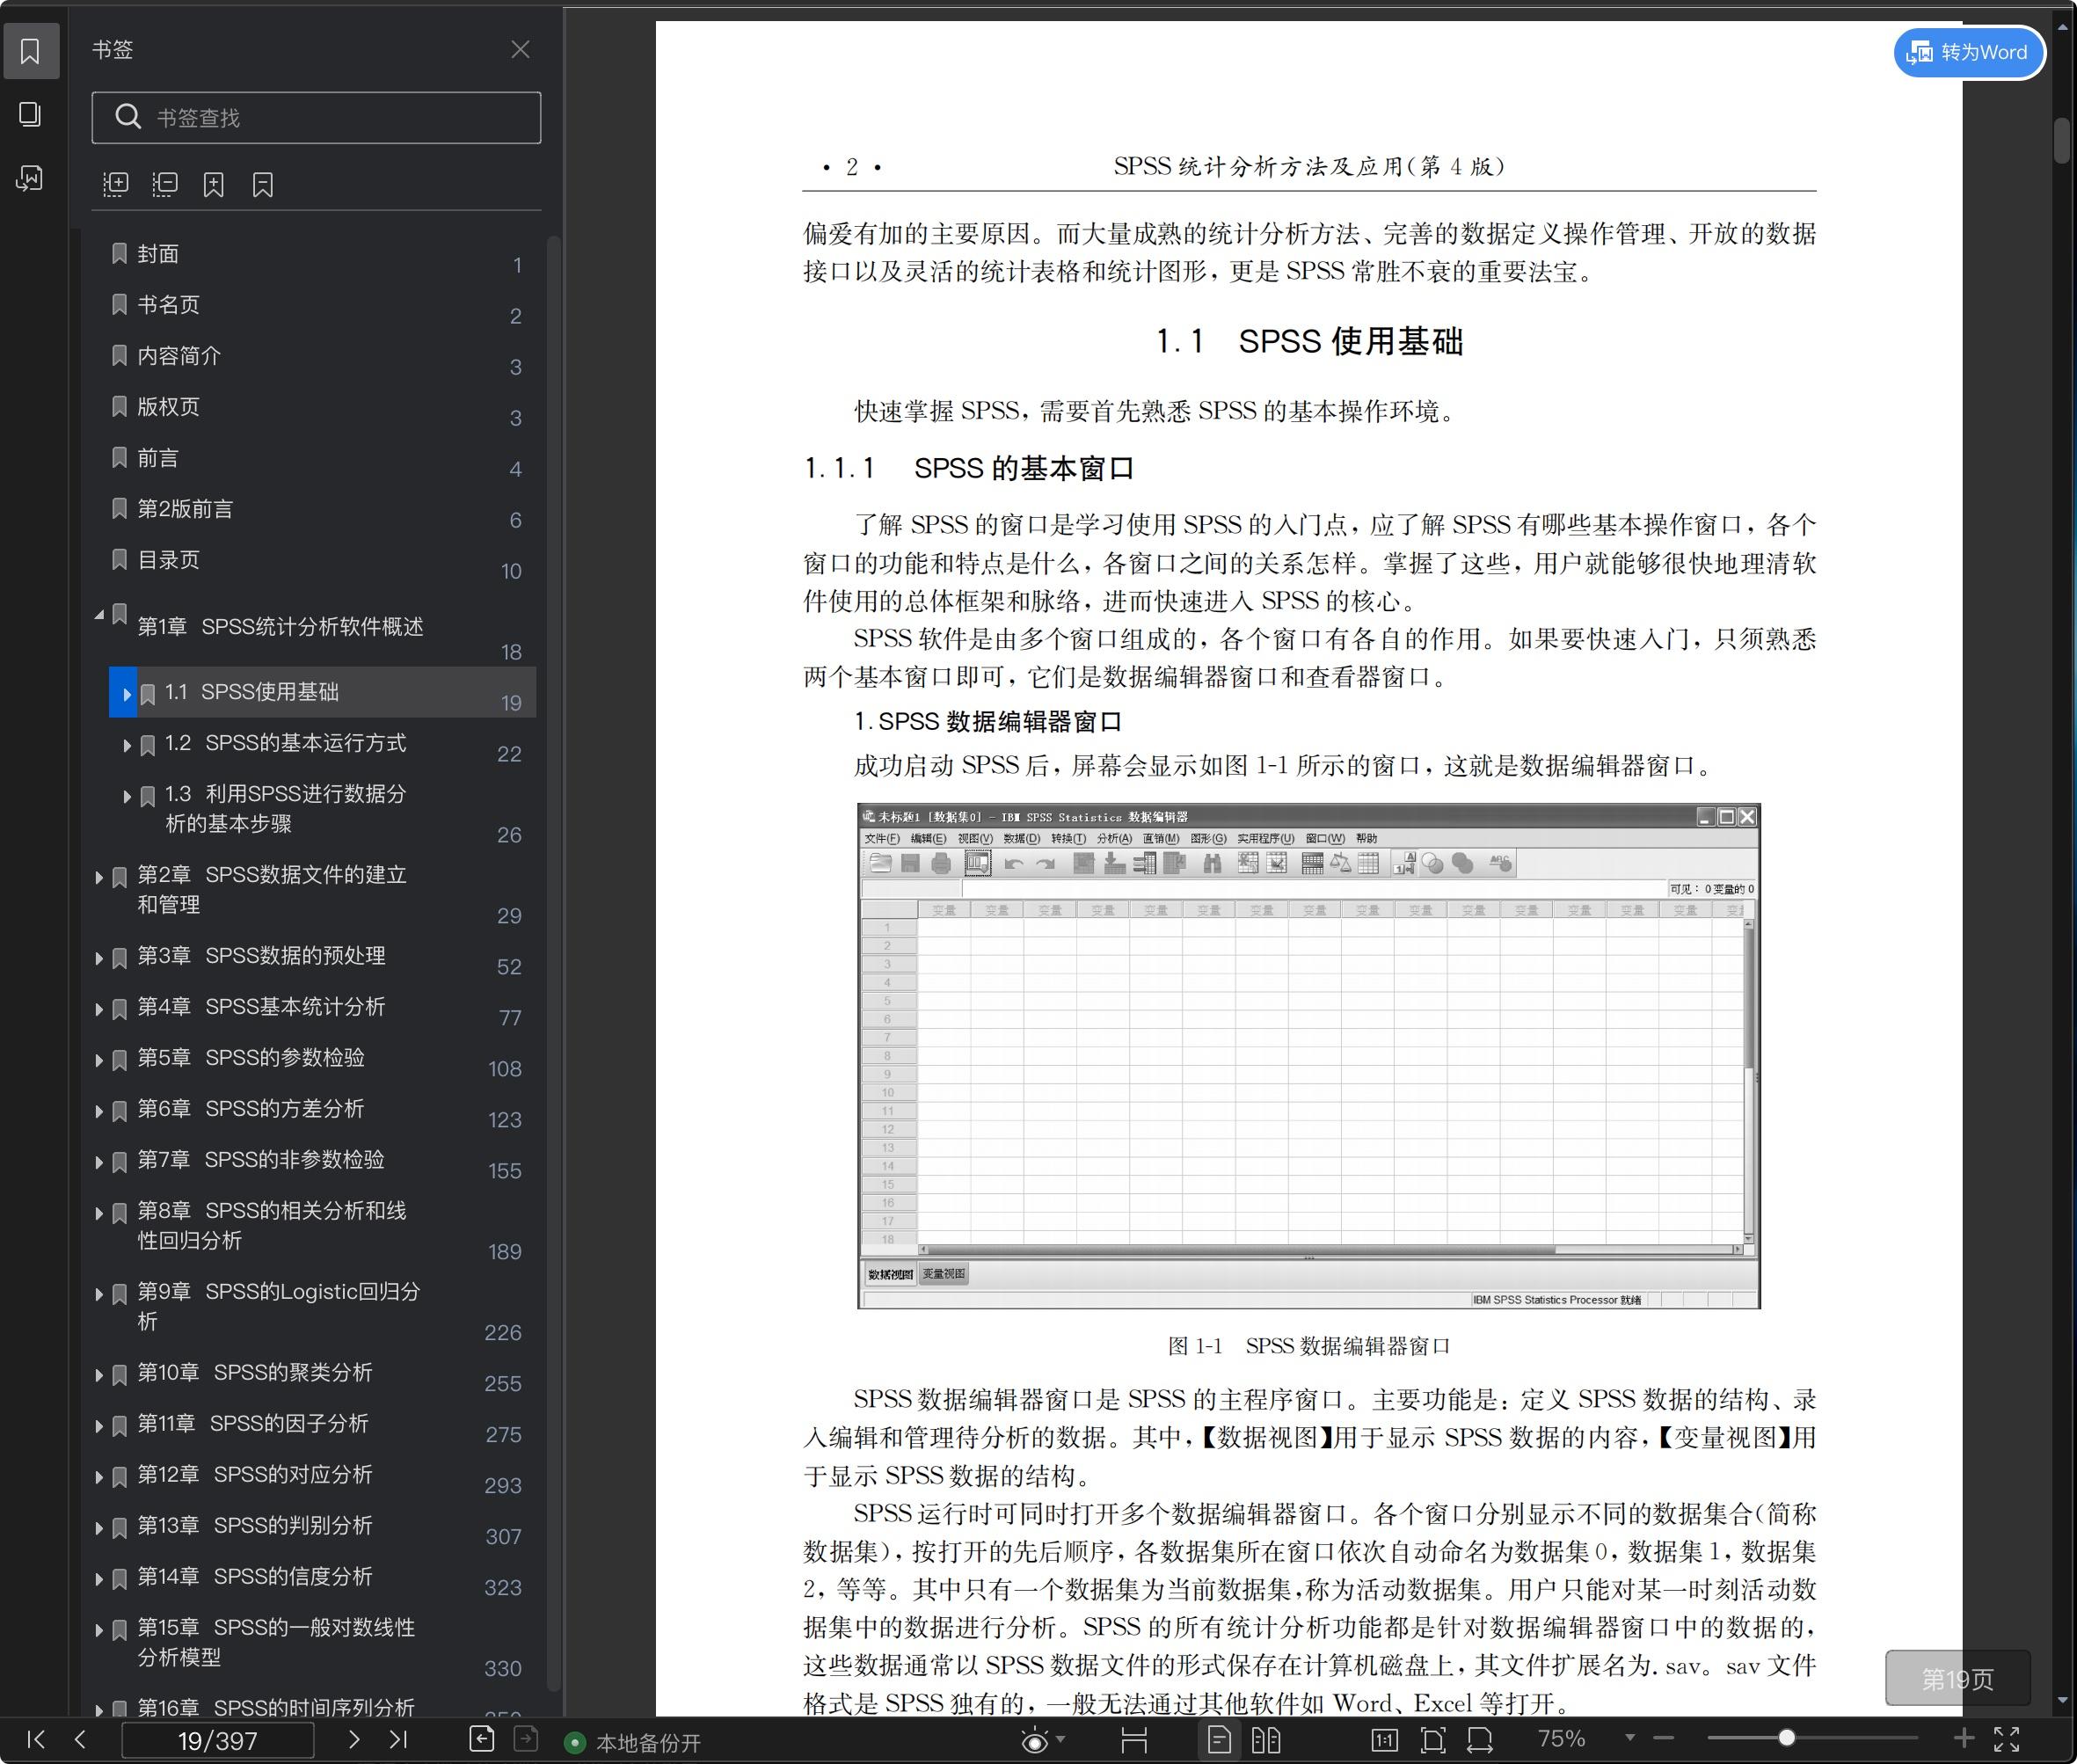Click the 1.1 SPSS 使用基础 heading
The width and height of the screenshot is (2077, 1764).
[1309, 341]
